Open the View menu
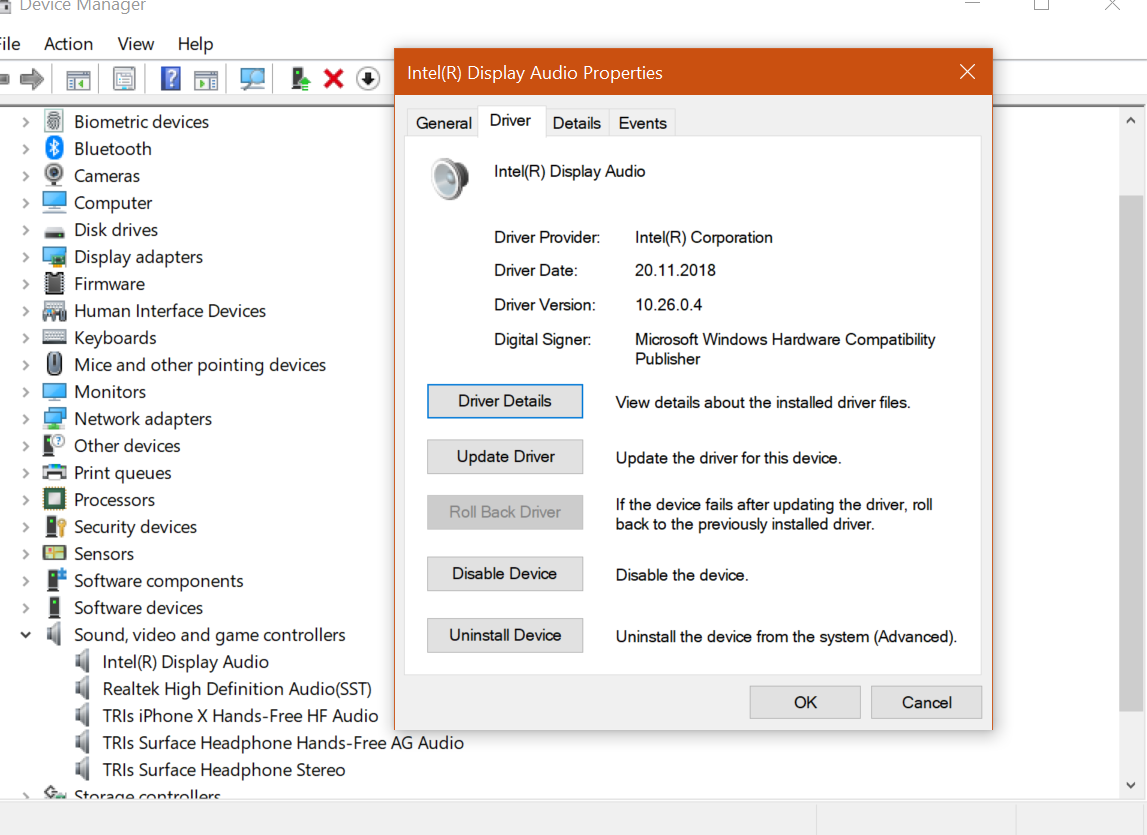1147x835 pixels. point(136,44)
